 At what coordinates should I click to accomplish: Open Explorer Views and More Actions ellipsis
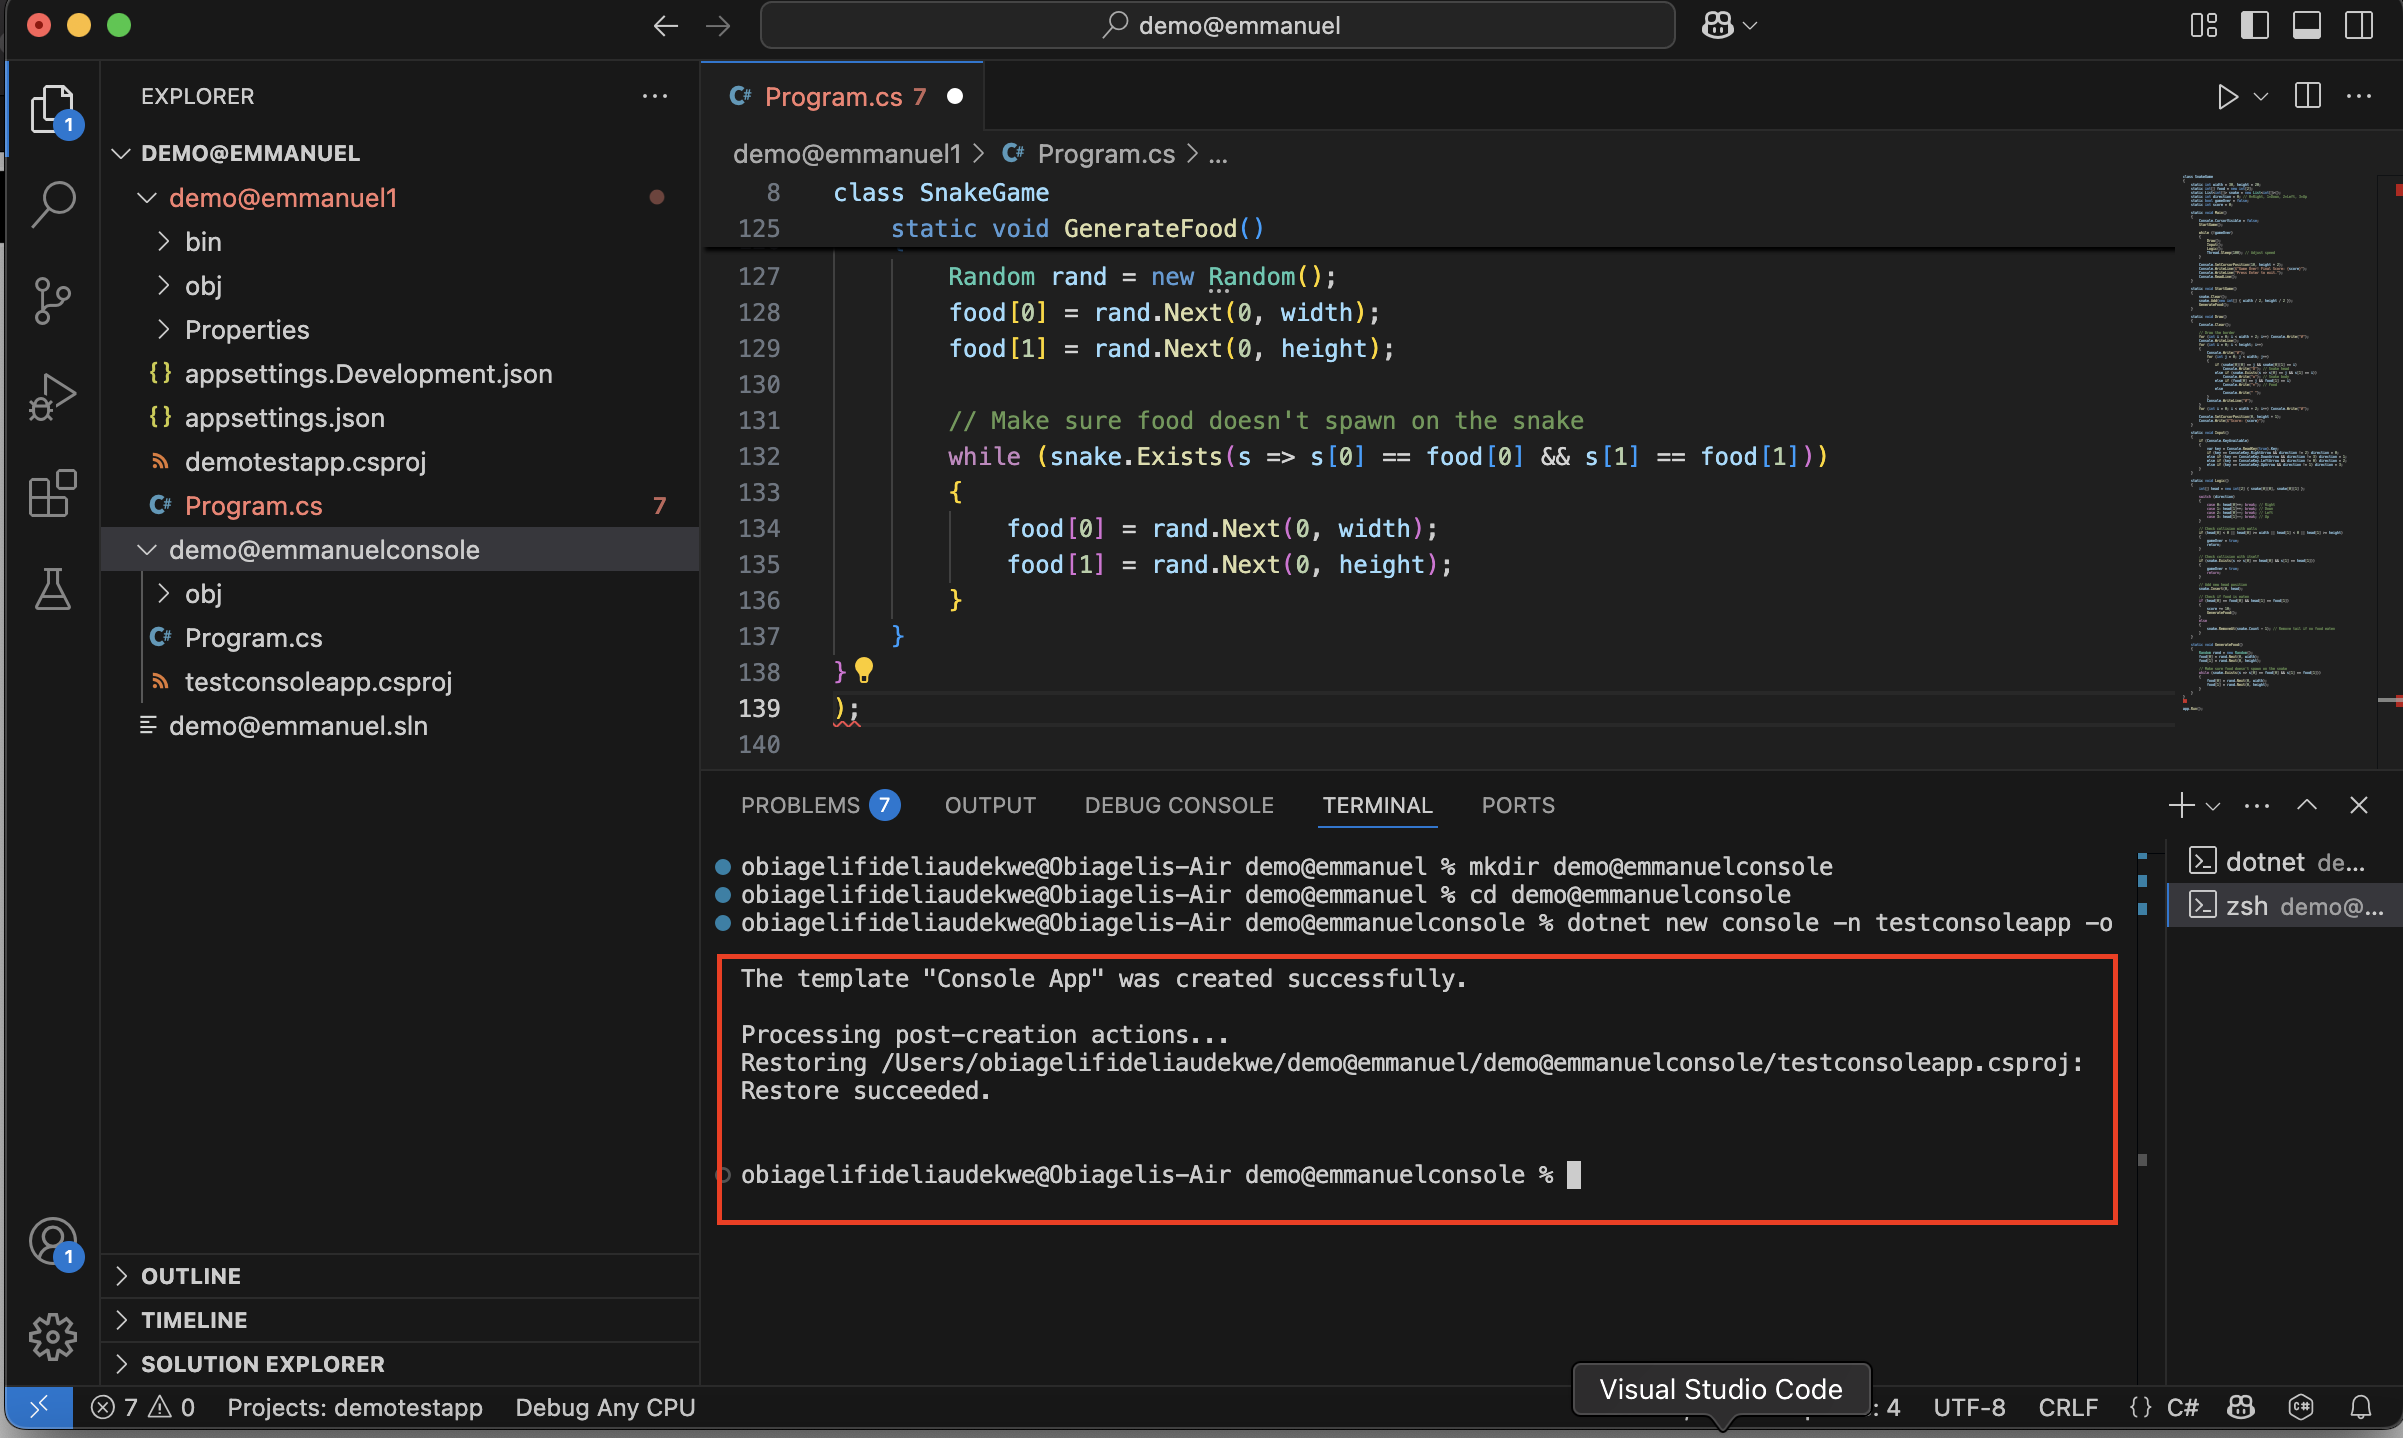(x=655, y=96)
